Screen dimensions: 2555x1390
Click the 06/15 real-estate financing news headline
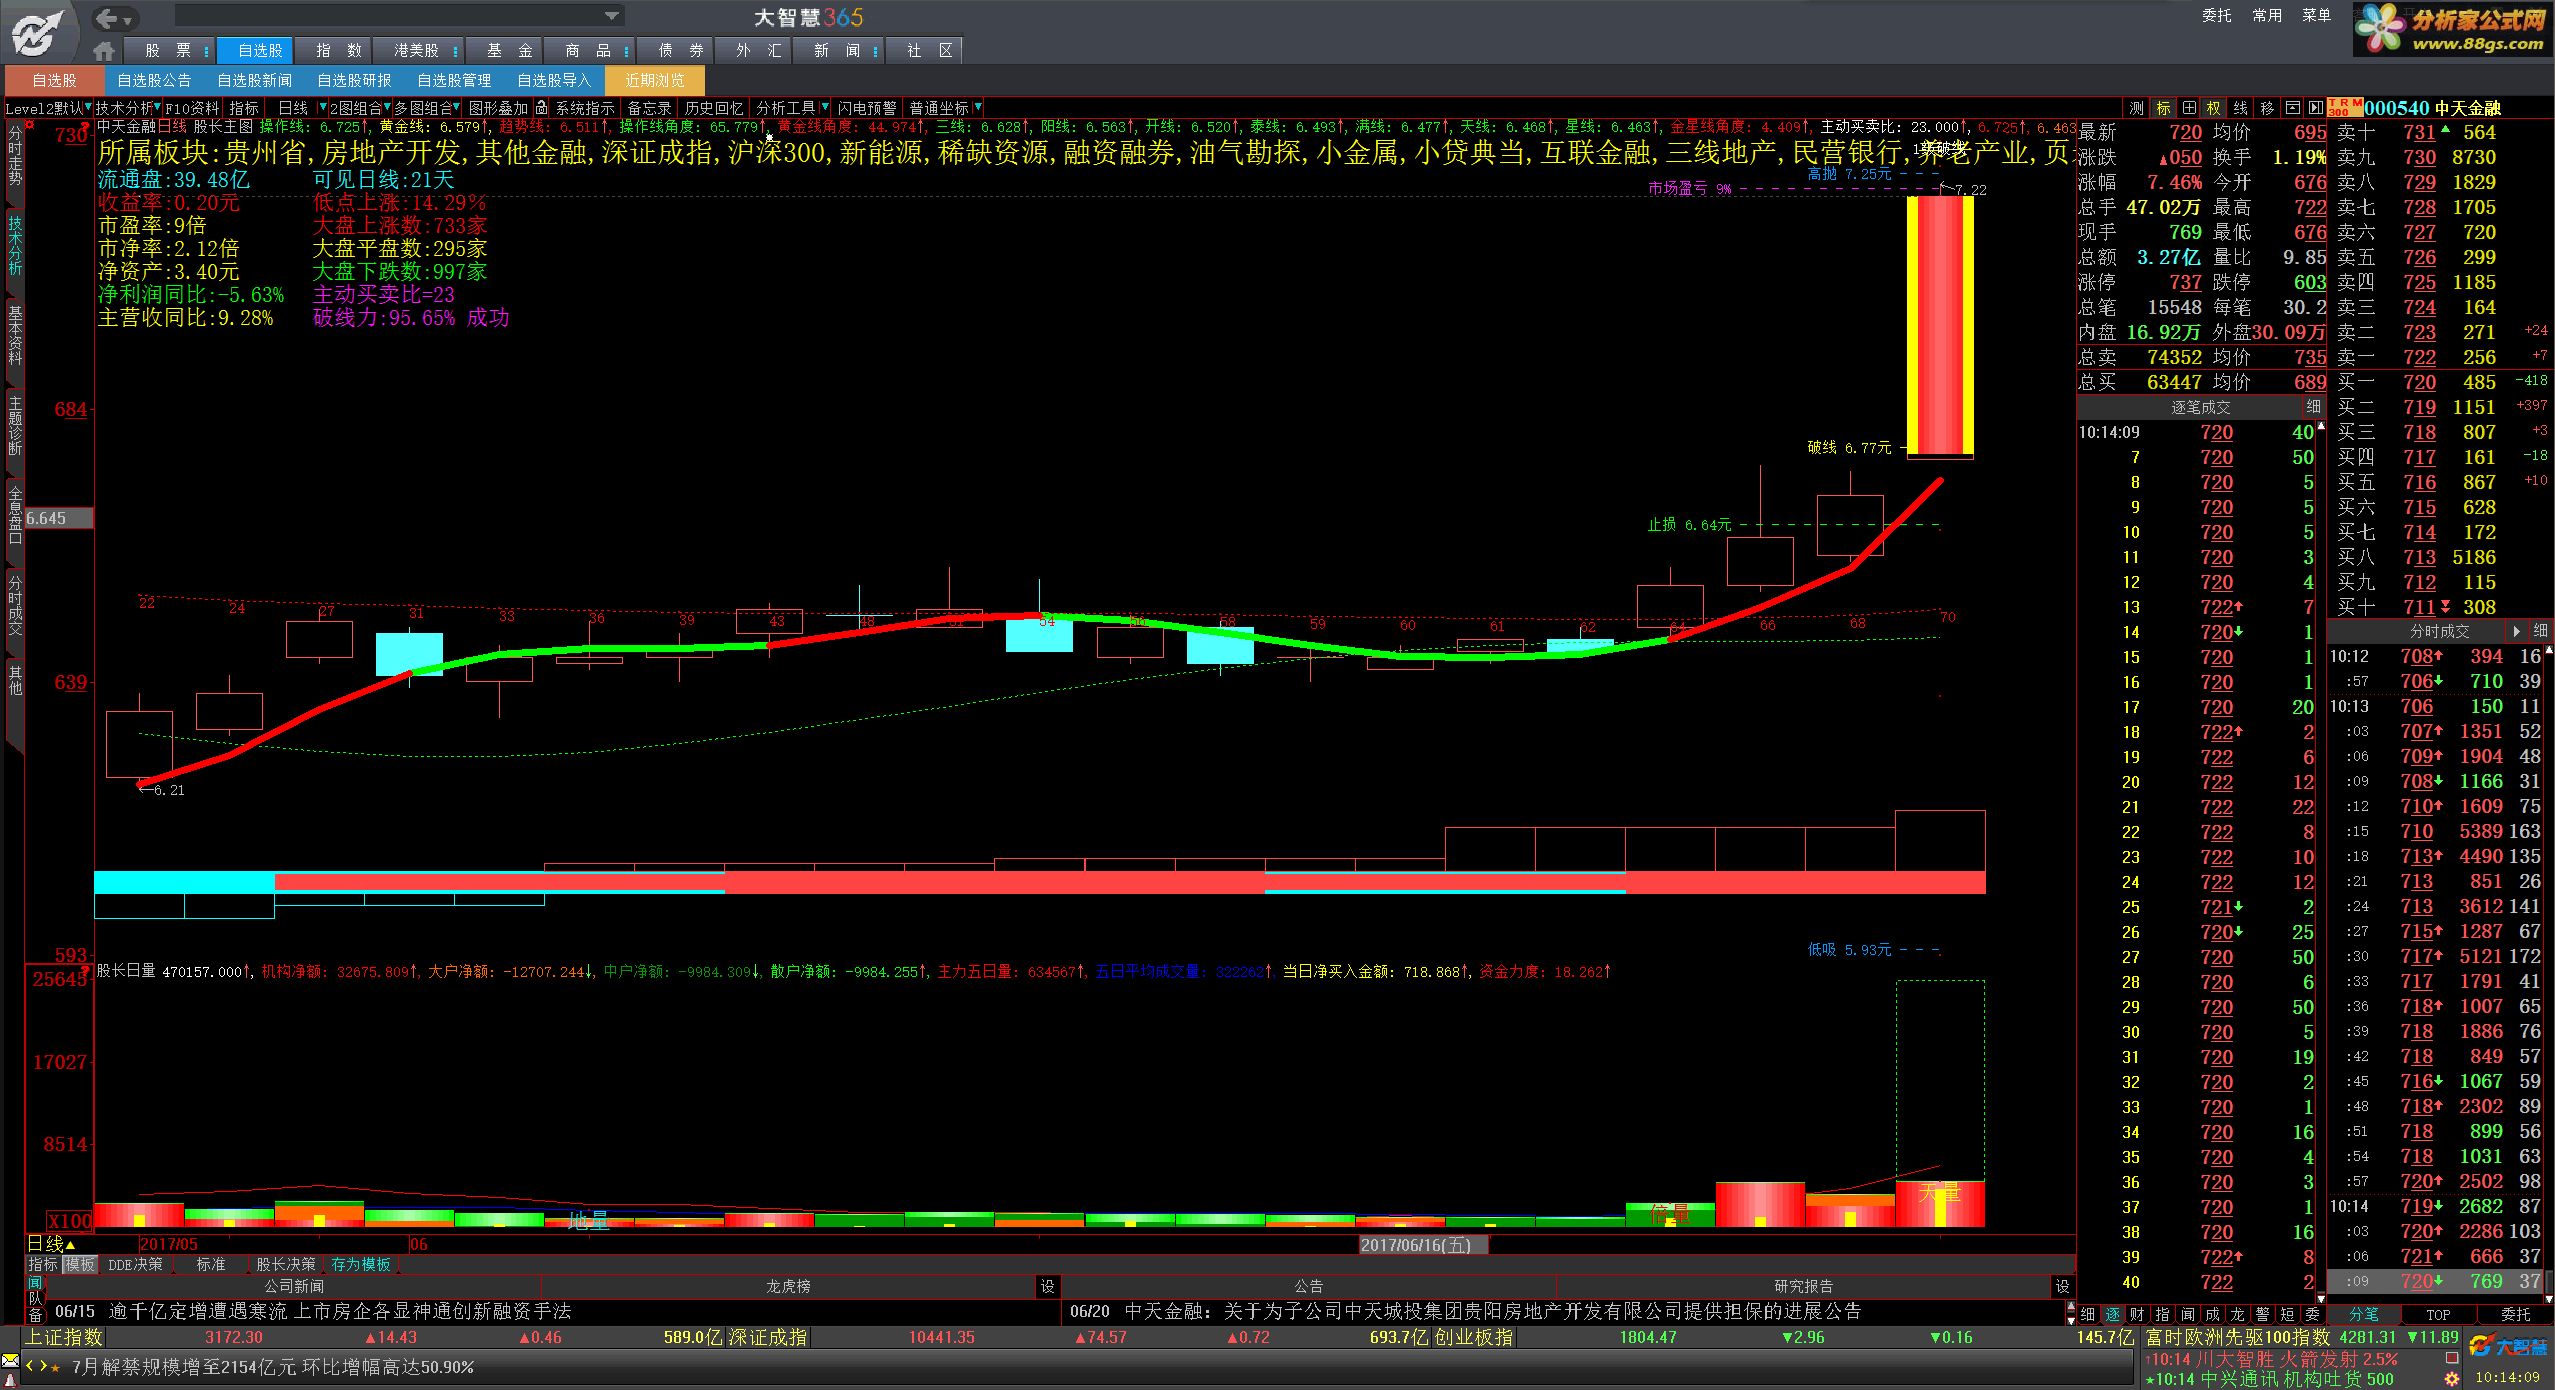pos(313,1311)
